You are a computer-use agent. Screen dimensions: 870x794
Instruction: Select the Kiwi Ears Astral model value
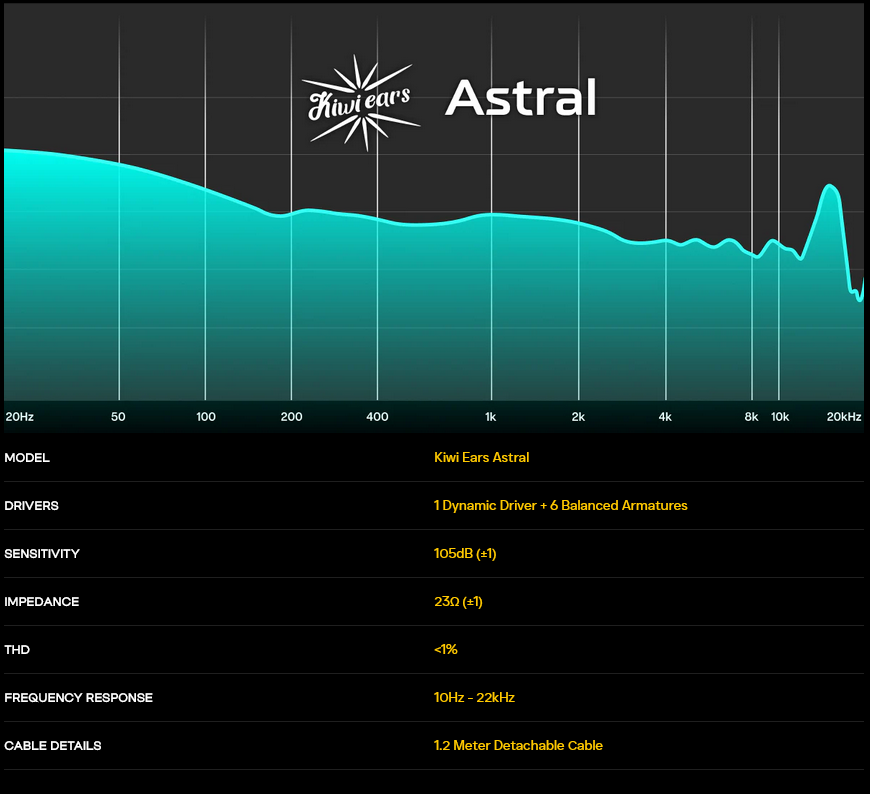481,458
